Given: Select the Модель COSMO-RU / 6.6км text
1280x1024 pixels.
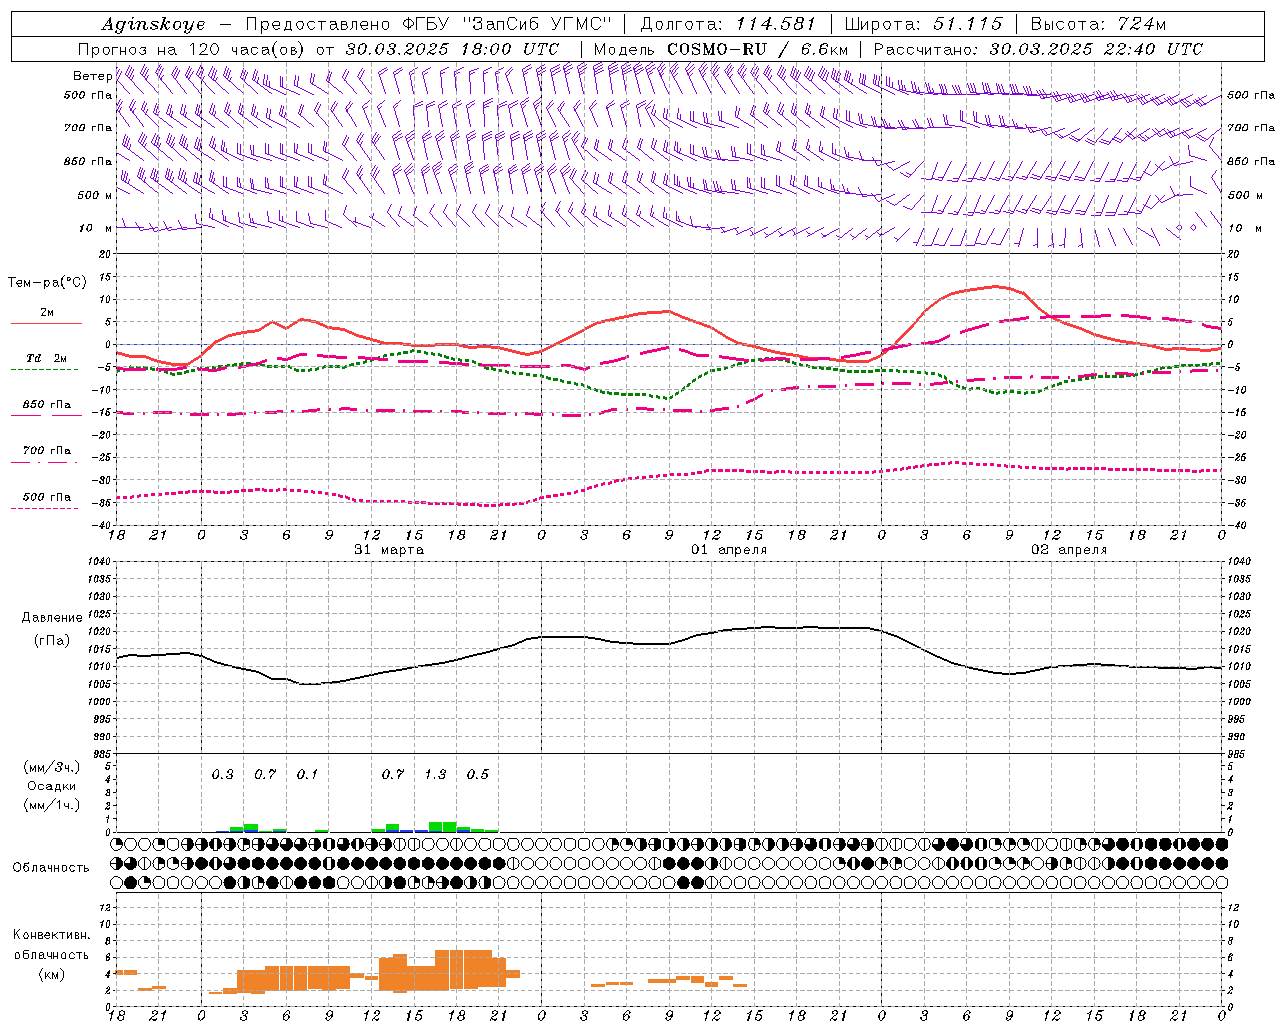Looking at the screenshot, I should 720,49.
